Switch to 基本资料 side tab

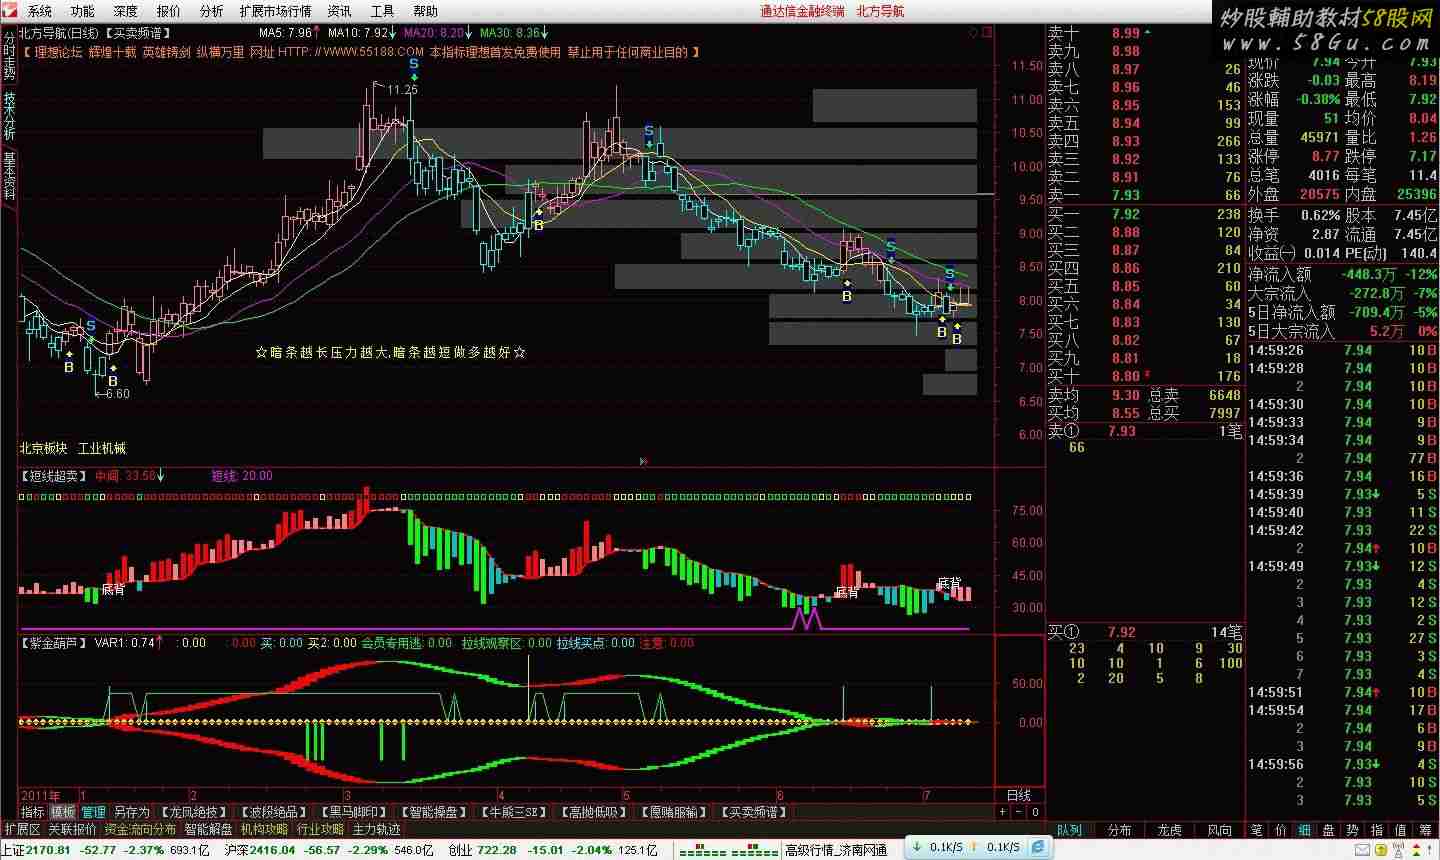[9, 176]
